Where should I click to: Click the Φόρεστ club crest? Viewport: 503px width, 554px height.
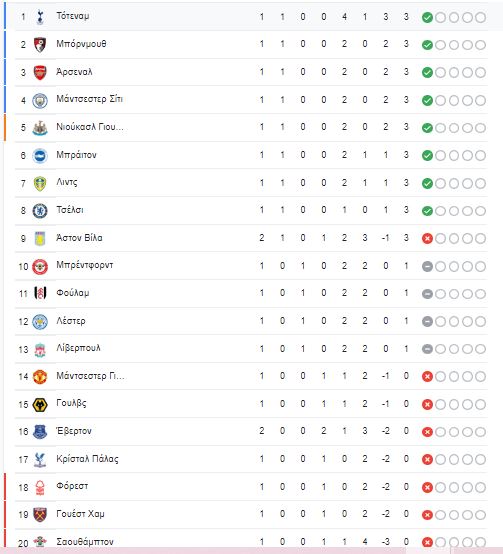tap(40, 487)
